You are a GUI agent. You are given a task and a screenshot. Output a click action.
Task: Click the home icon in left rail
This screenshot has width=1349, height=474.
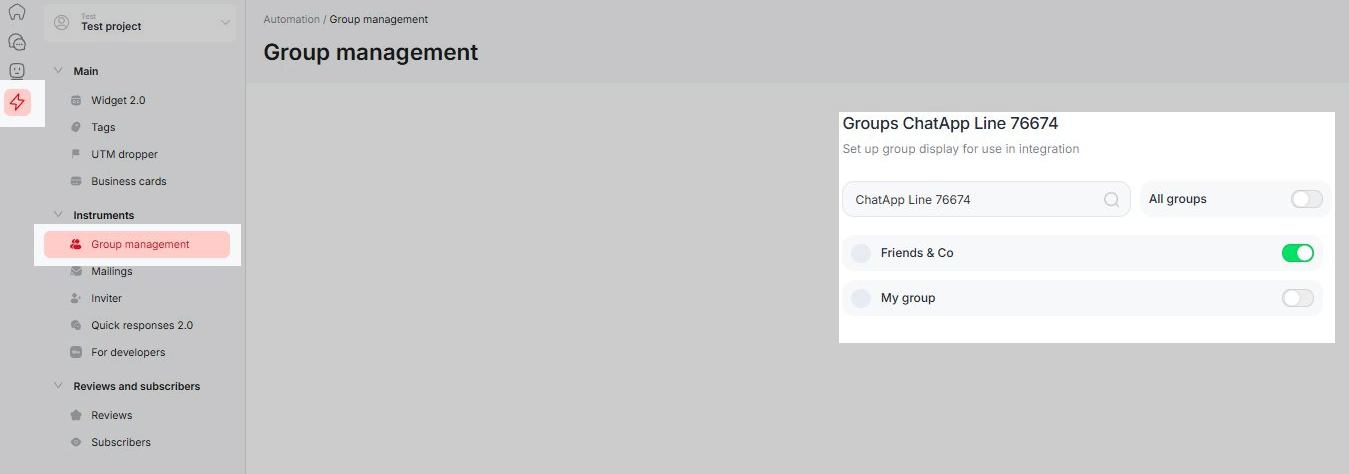[17, 13]
